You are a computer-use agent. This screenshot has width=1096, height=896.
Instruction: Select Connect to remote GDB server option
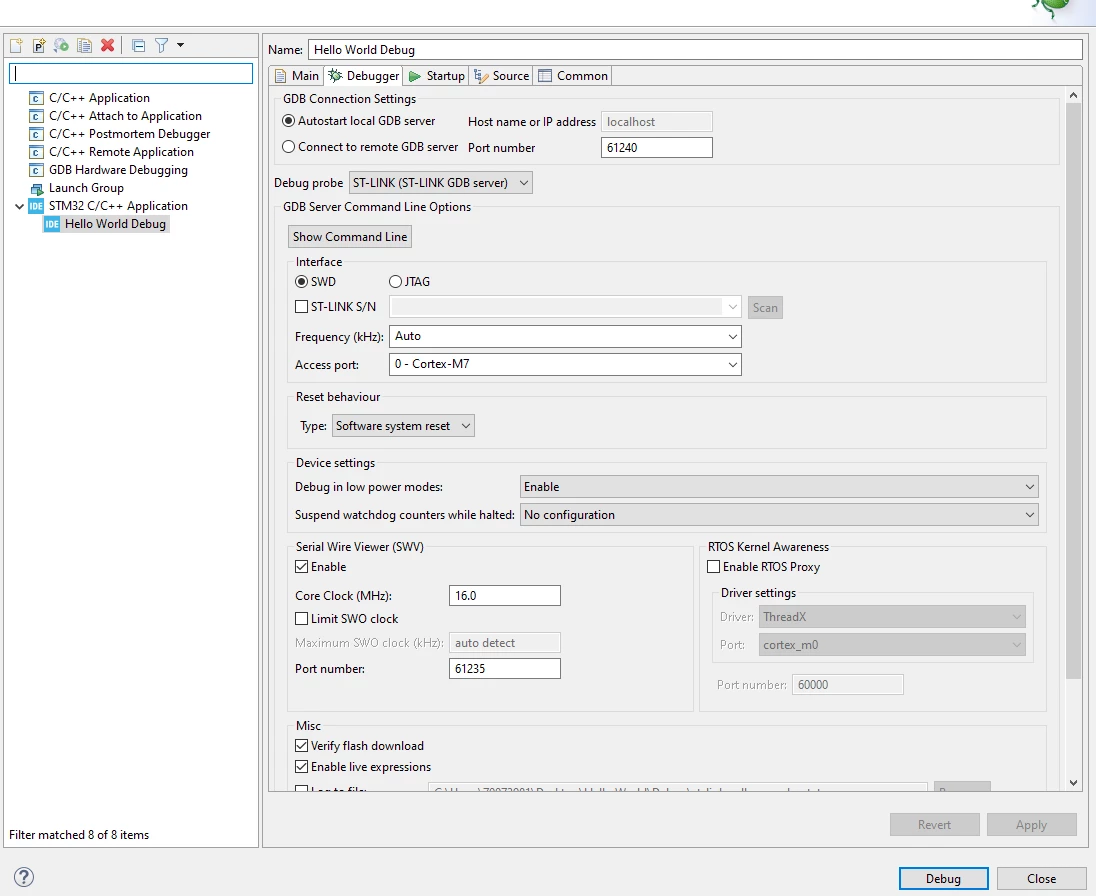[x=288, y=147]
